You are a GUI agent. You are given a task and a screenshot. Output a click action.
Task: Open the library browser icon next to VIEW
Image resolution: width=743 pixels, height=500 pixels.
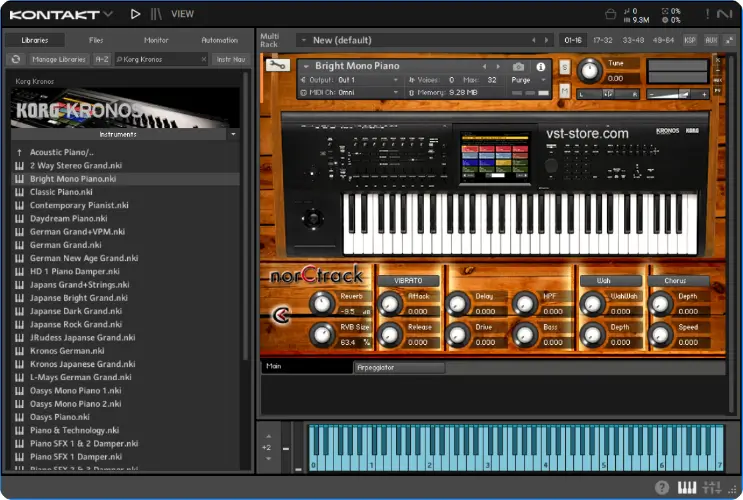[x=156, y=14]
